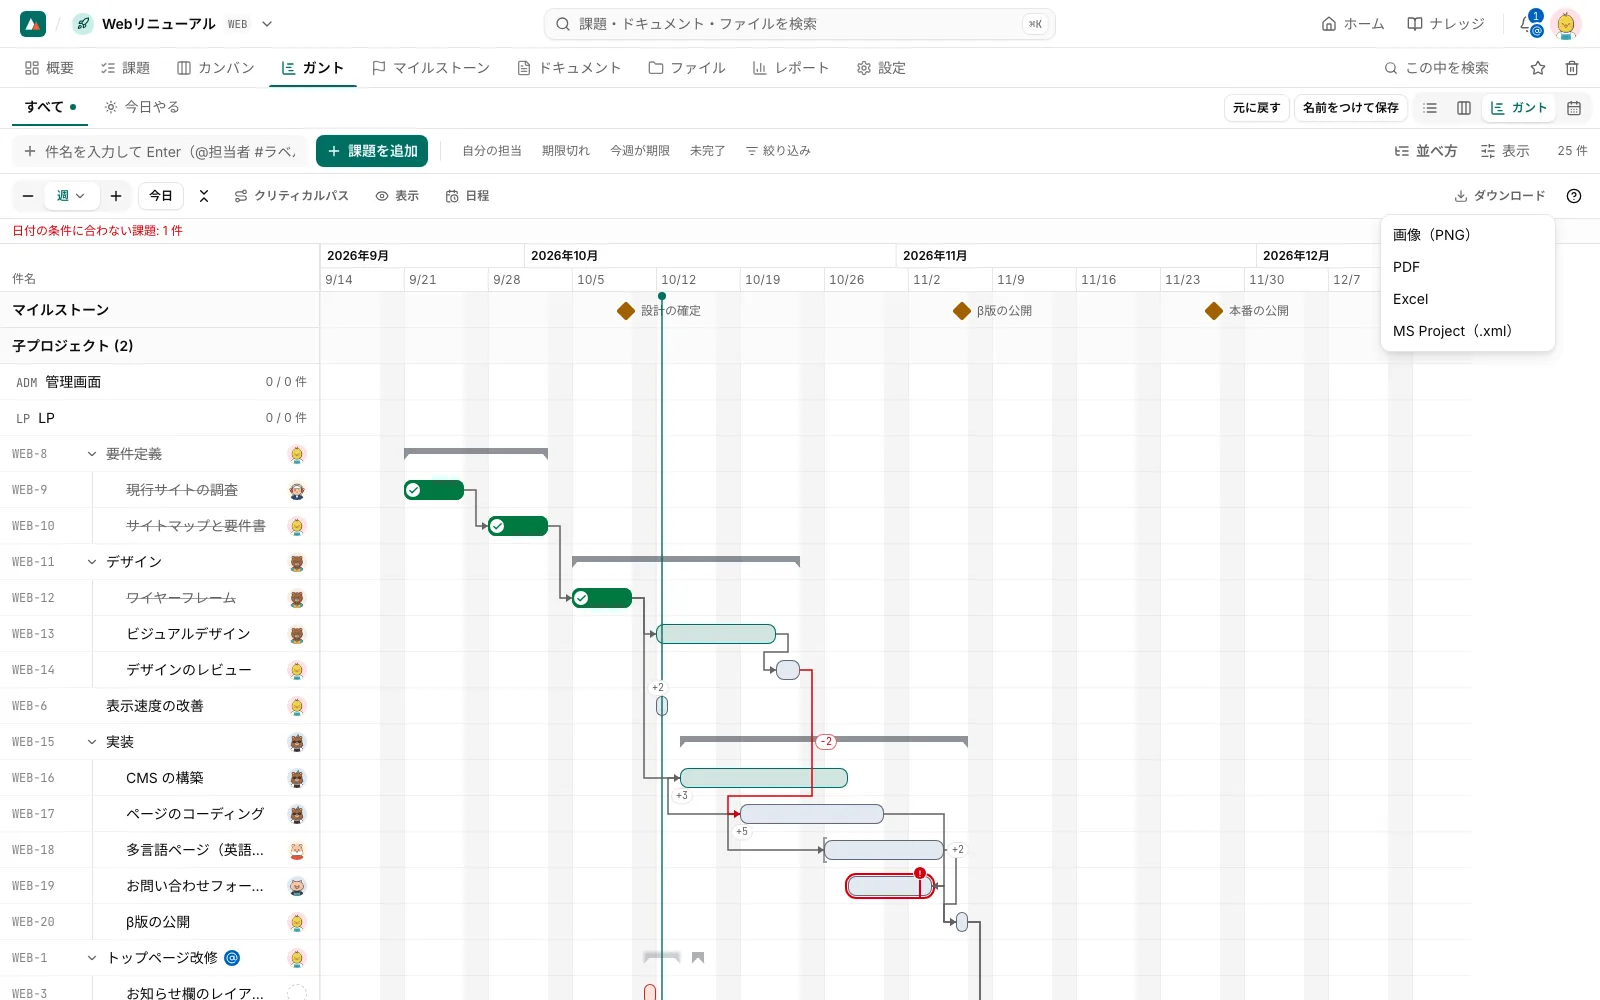Screen dimensions: 1600x1000
Task: Zoom out timeline with minus icon
Action: coord(28,196)
